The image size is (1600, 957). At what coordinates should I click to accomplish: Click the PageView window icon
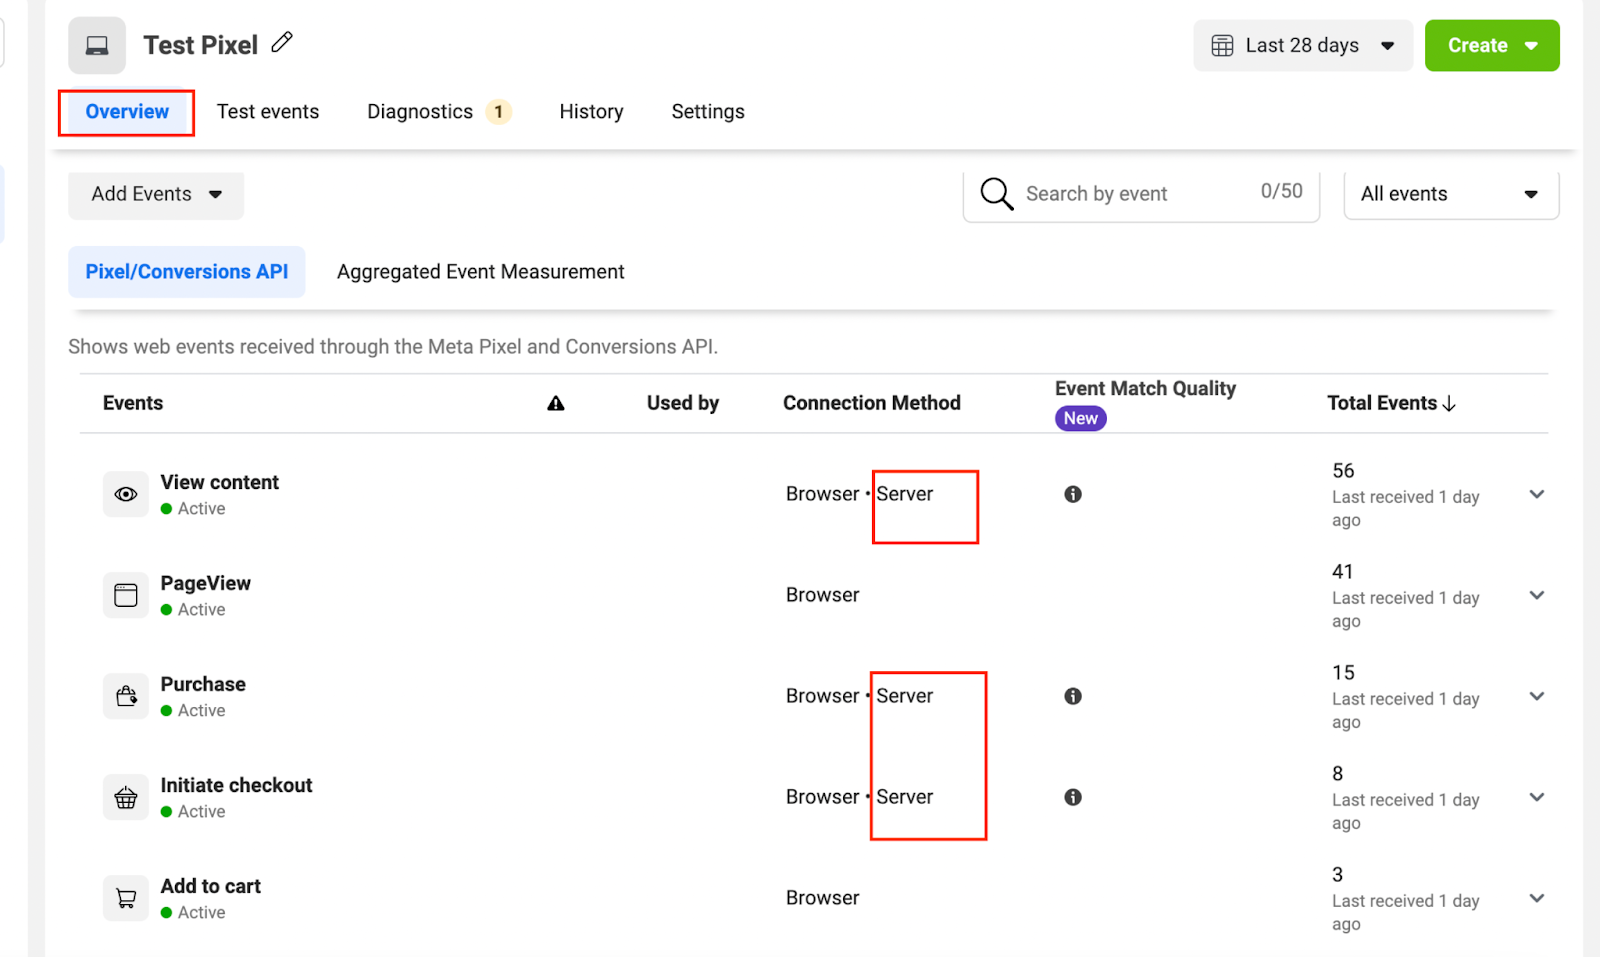click(126, 595)
